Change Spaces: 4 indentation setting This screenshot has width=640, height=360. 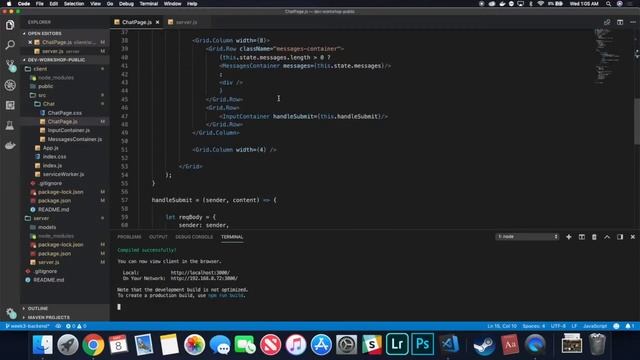pyautogui.click(x=533, y=326)
